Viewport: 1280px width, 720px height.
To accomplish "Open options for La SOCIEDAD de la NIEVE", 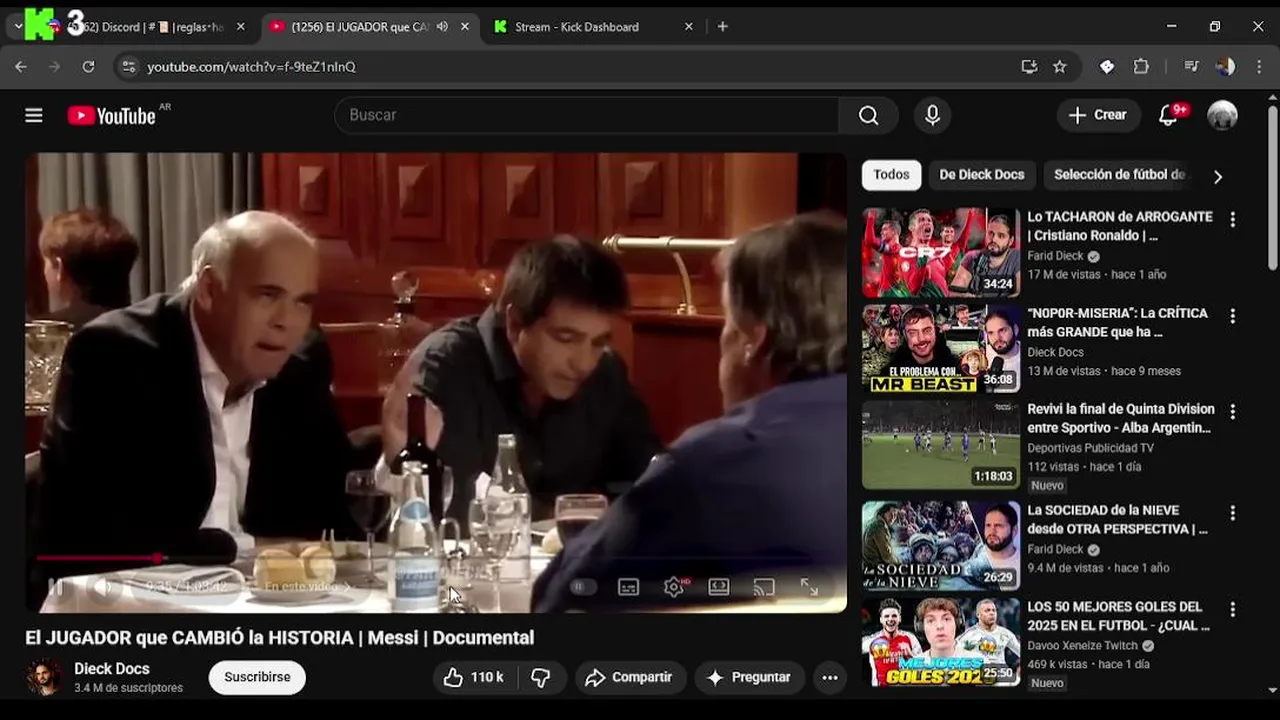I will (1232, 513).
